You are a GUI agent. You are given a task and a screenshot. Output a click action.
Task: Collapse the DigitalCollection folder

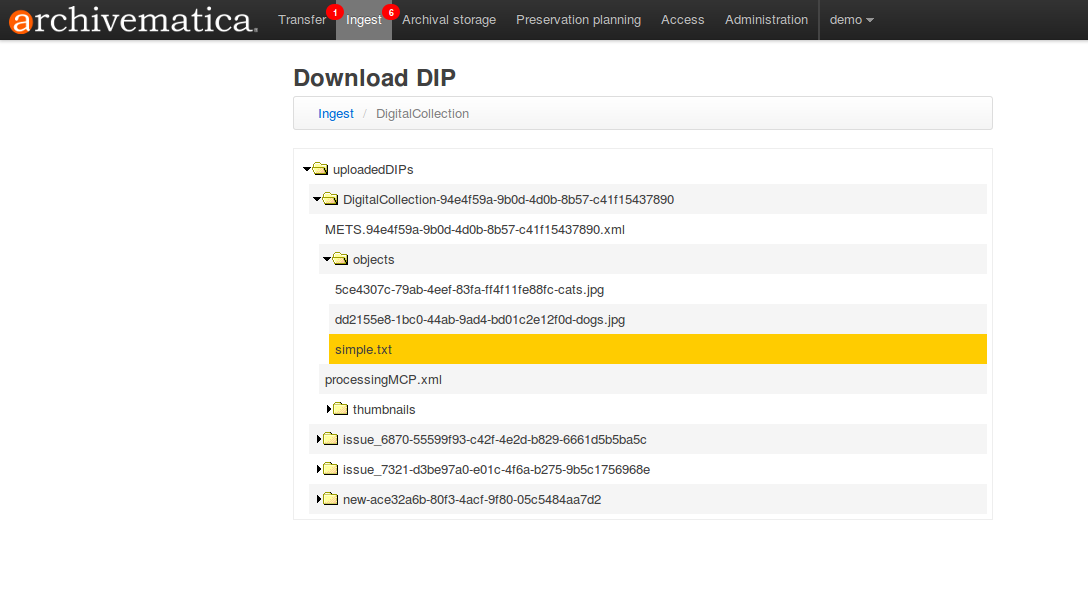click(x=317, y=199)
